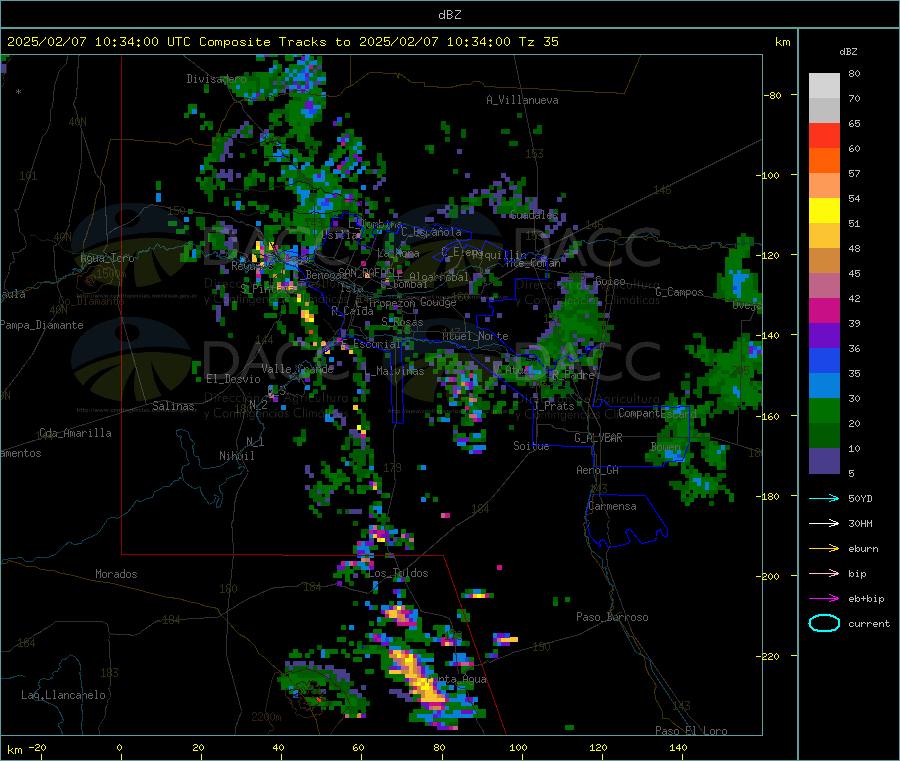Click the Nihuil location label

point(236,456)
